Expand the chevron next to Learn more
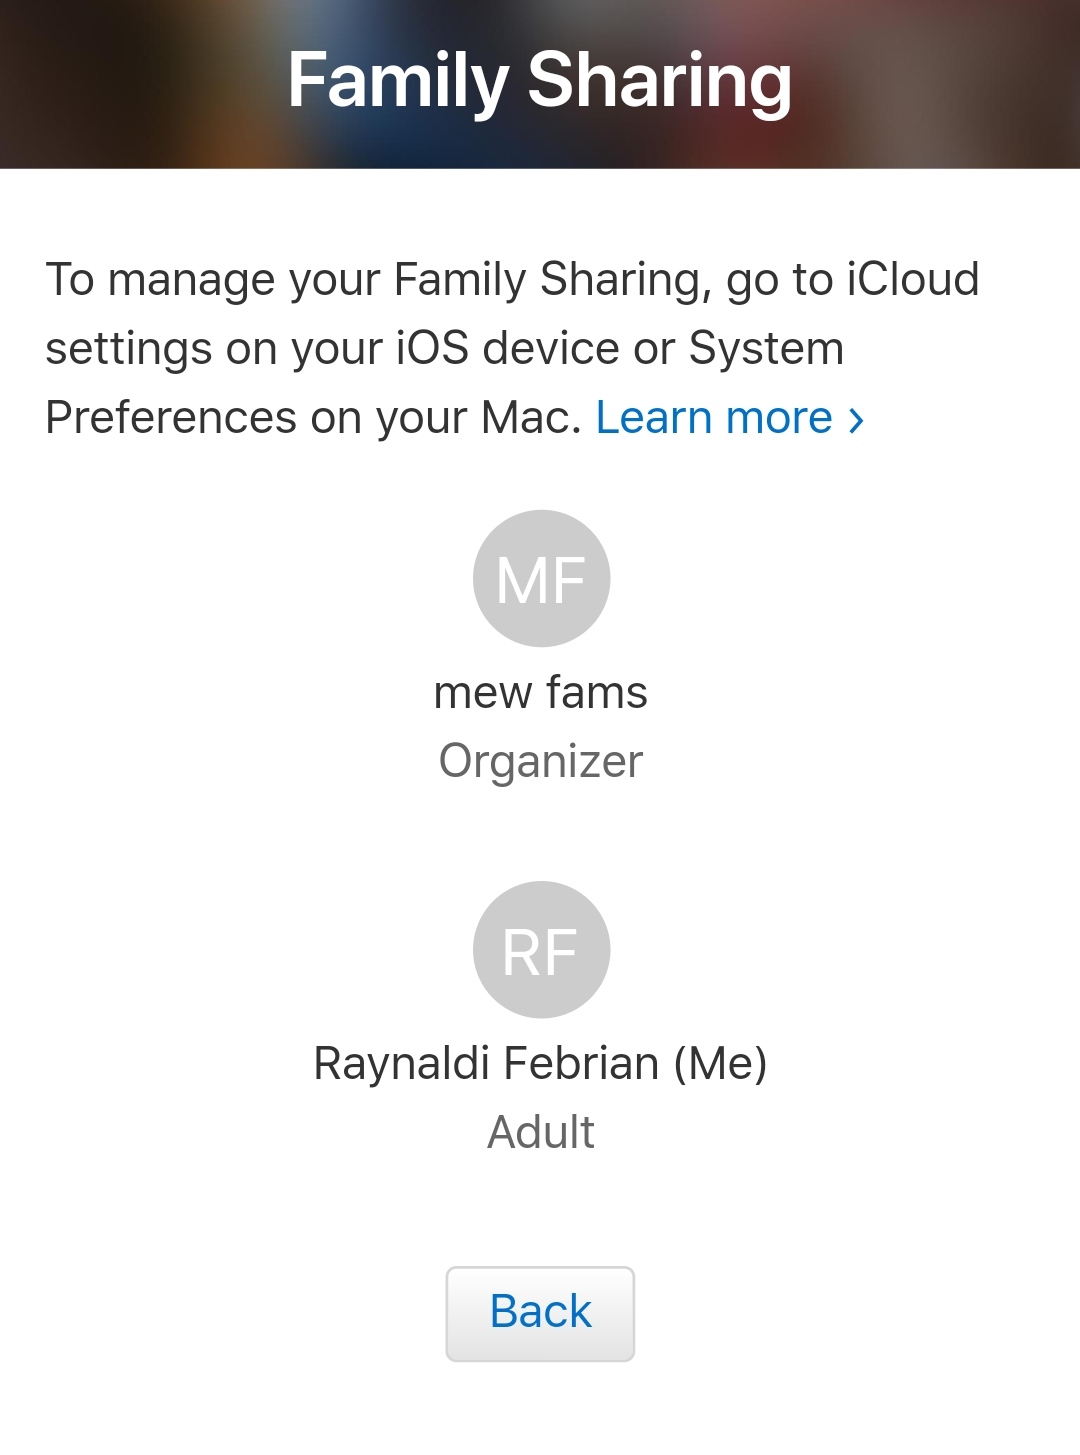 [x=855, y=417]
